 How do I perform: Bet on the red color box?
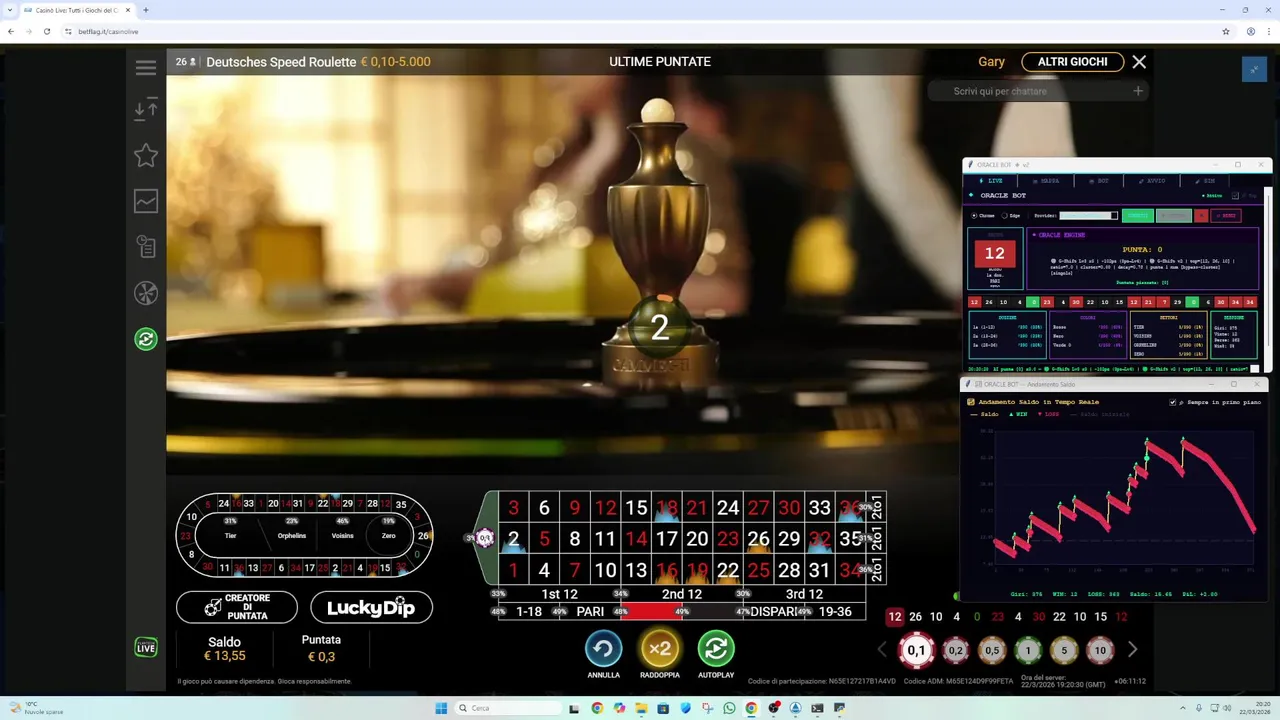point(651,612)
